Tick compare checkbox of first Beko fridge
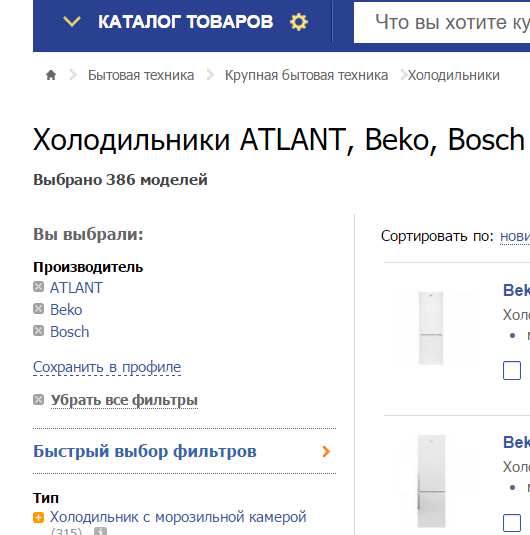This screenshot has width=530, height=535. point(512,371)
